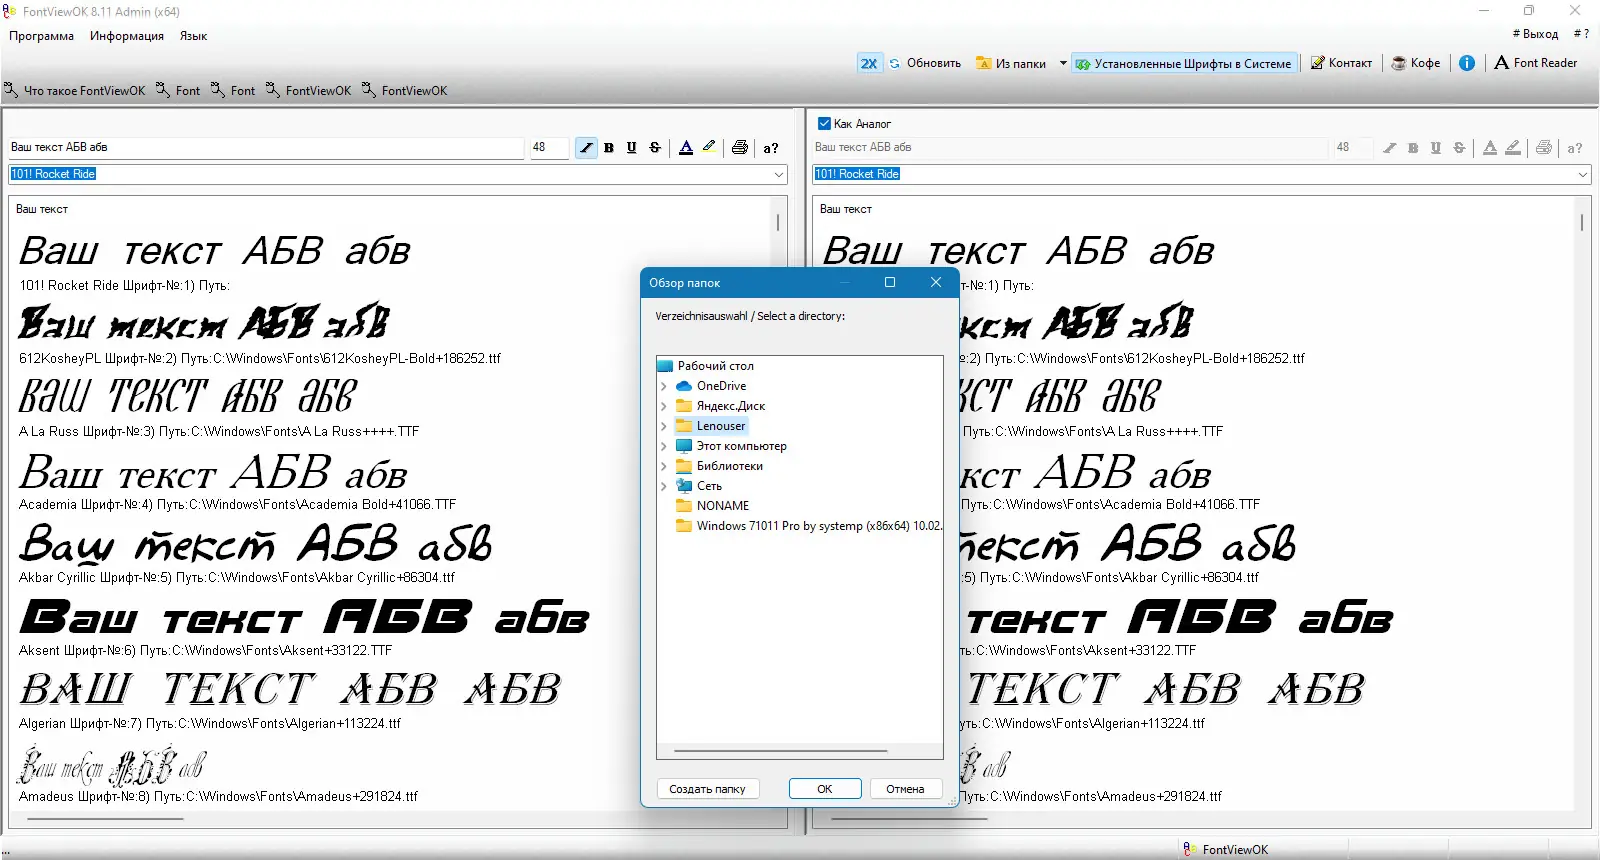Open text color picker in left pane
Viewport: 1600px width, 860px height.
[686, 148]
